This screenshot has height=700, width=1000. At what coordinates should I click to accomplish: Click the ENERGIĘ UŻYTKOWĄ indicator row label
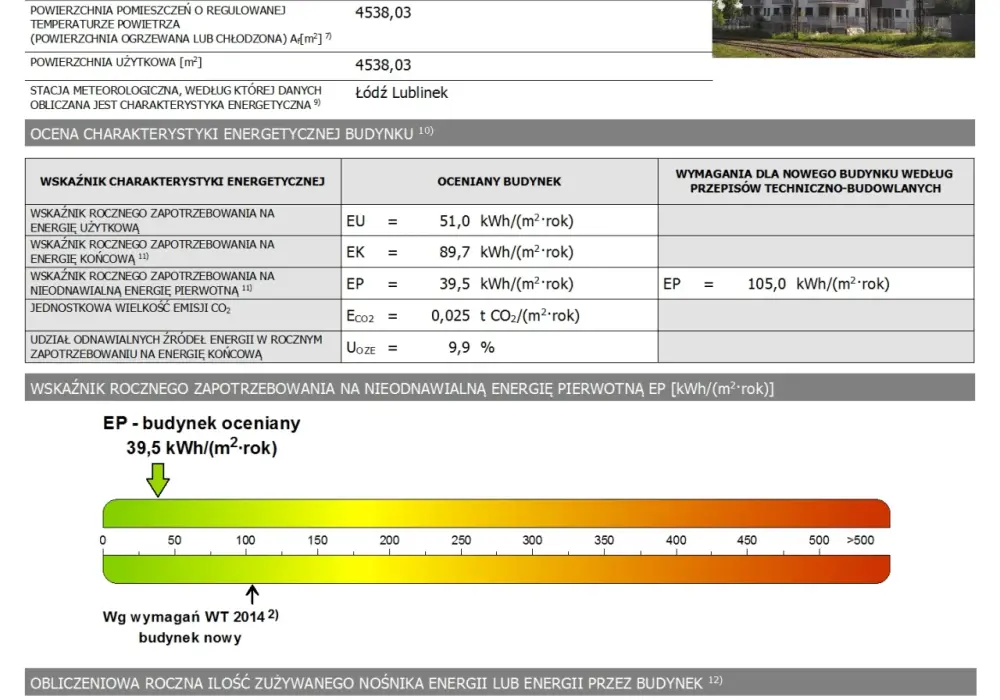point(152,221)
